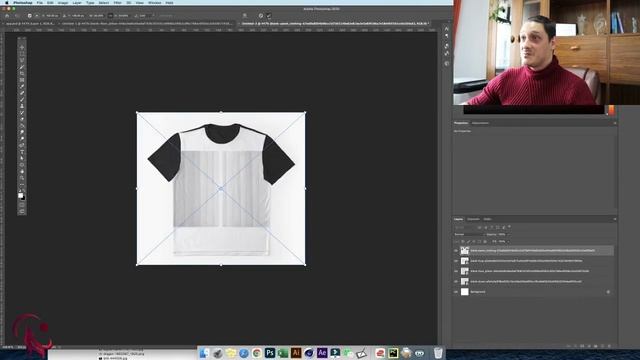Toggle visibility of the third layer

[x=456, y=271]
